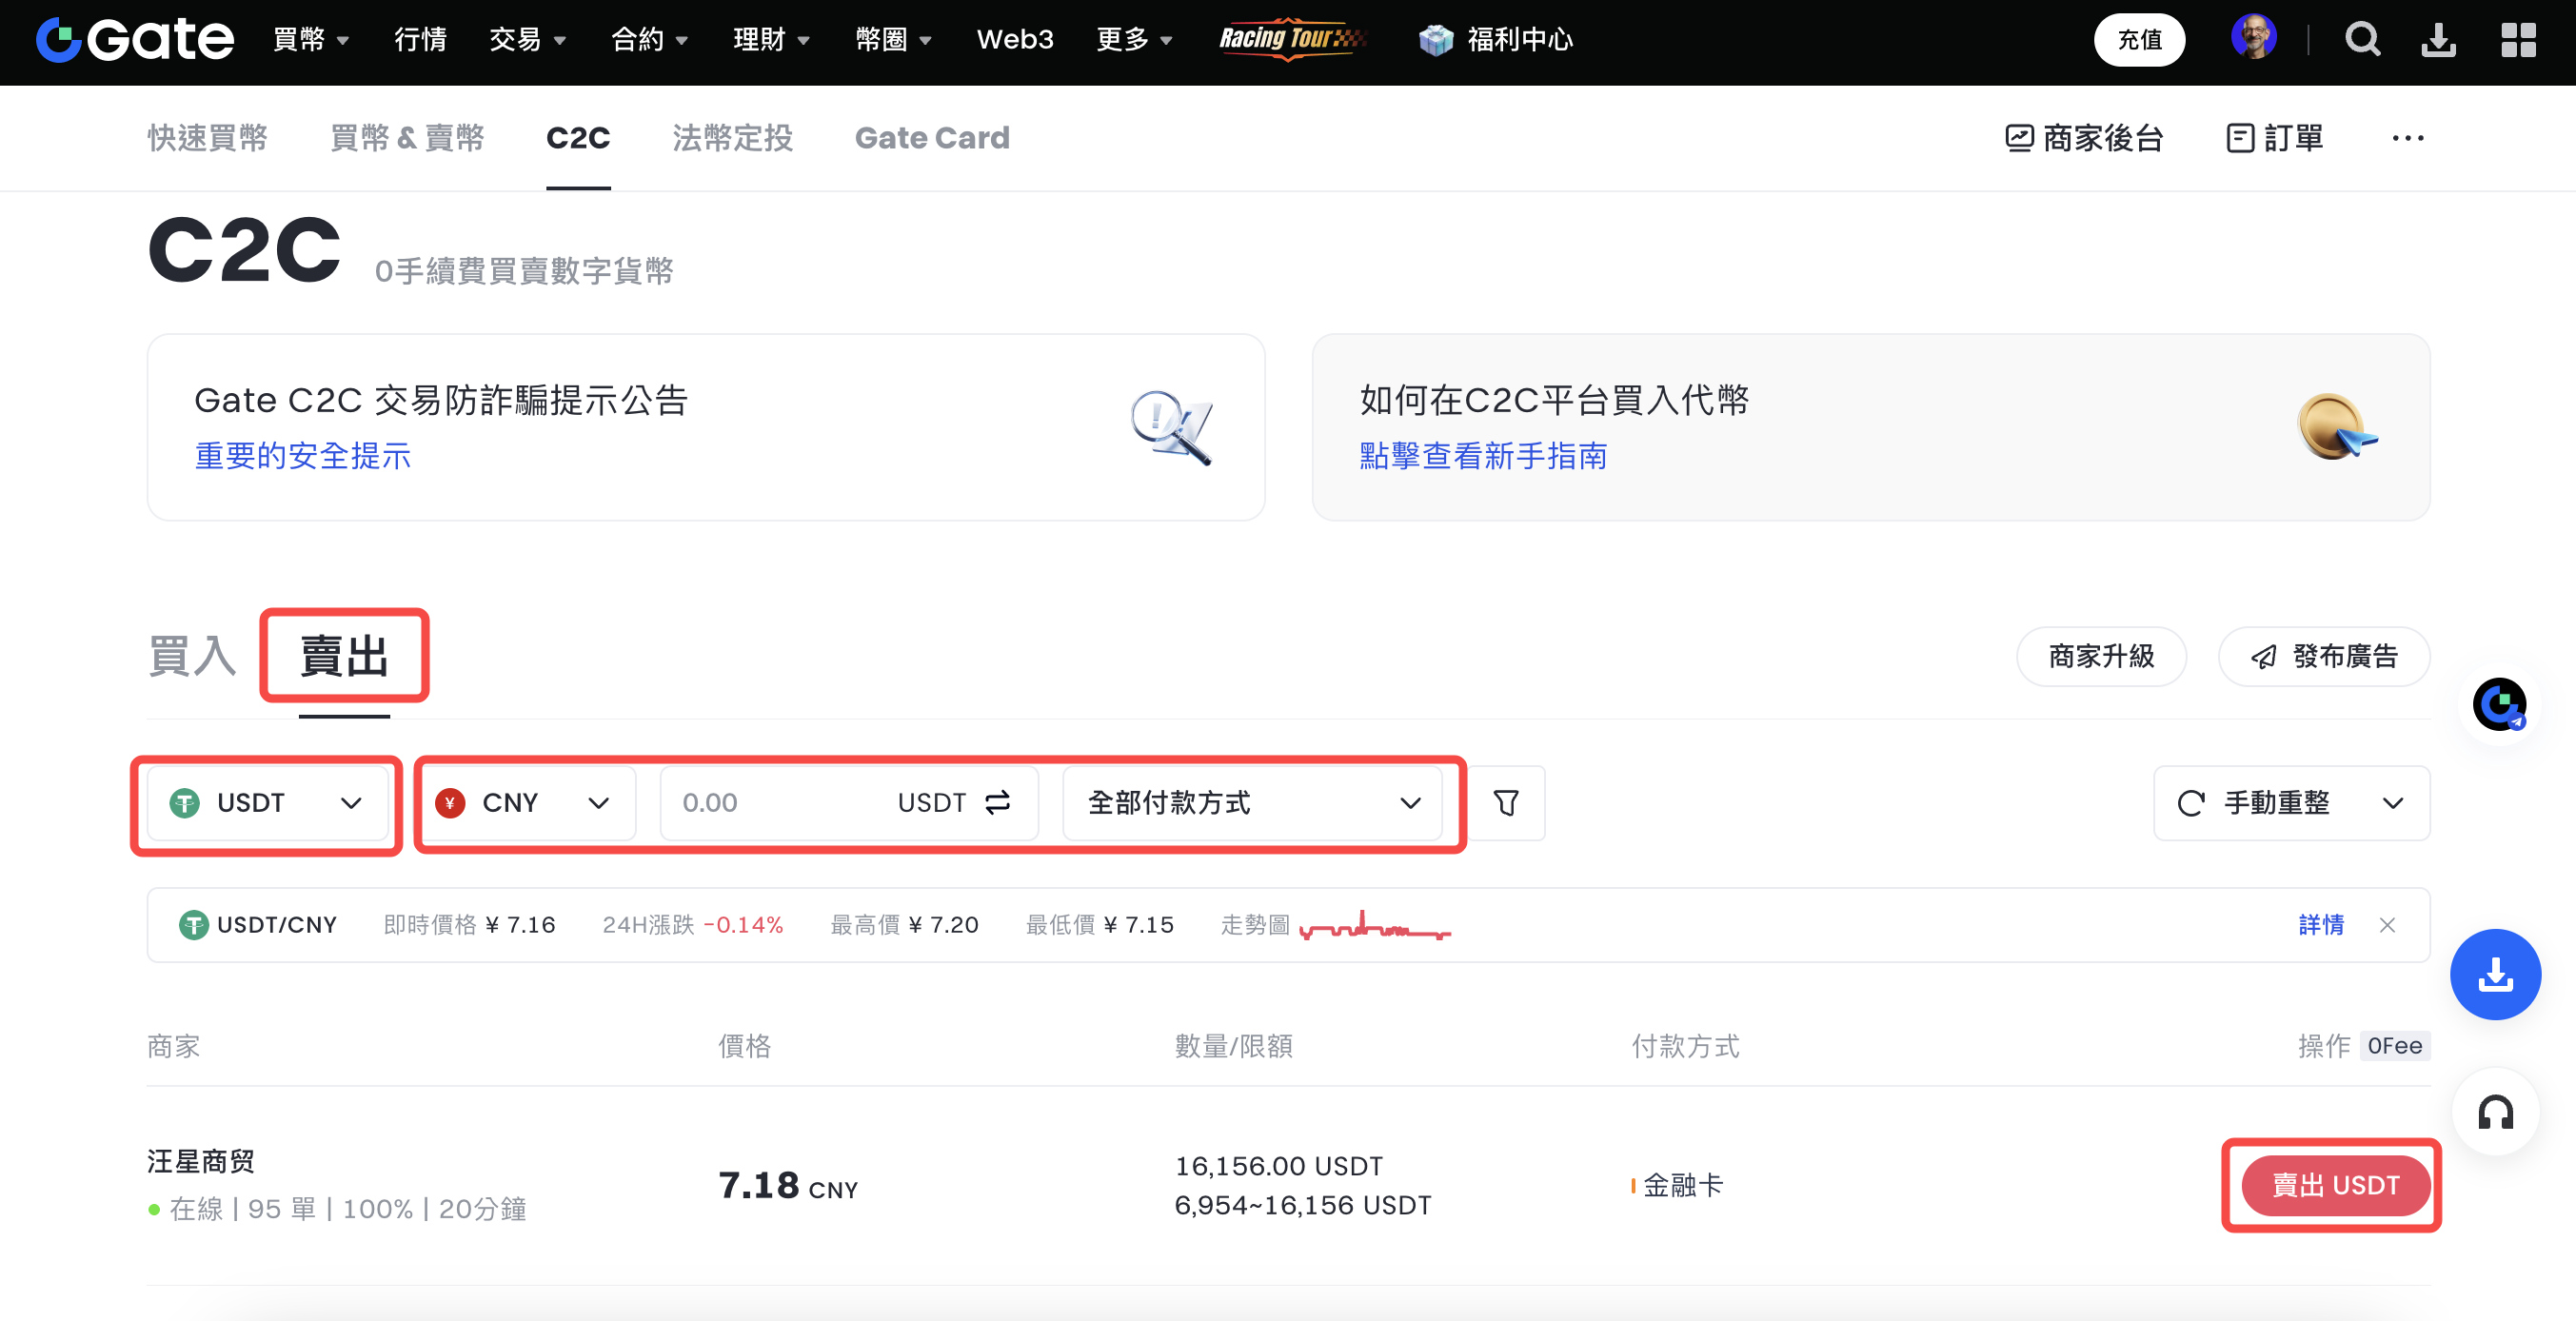The image size is (2576, 1321).
Task: Open the 重要的安全提示 link
Action: 302,456
